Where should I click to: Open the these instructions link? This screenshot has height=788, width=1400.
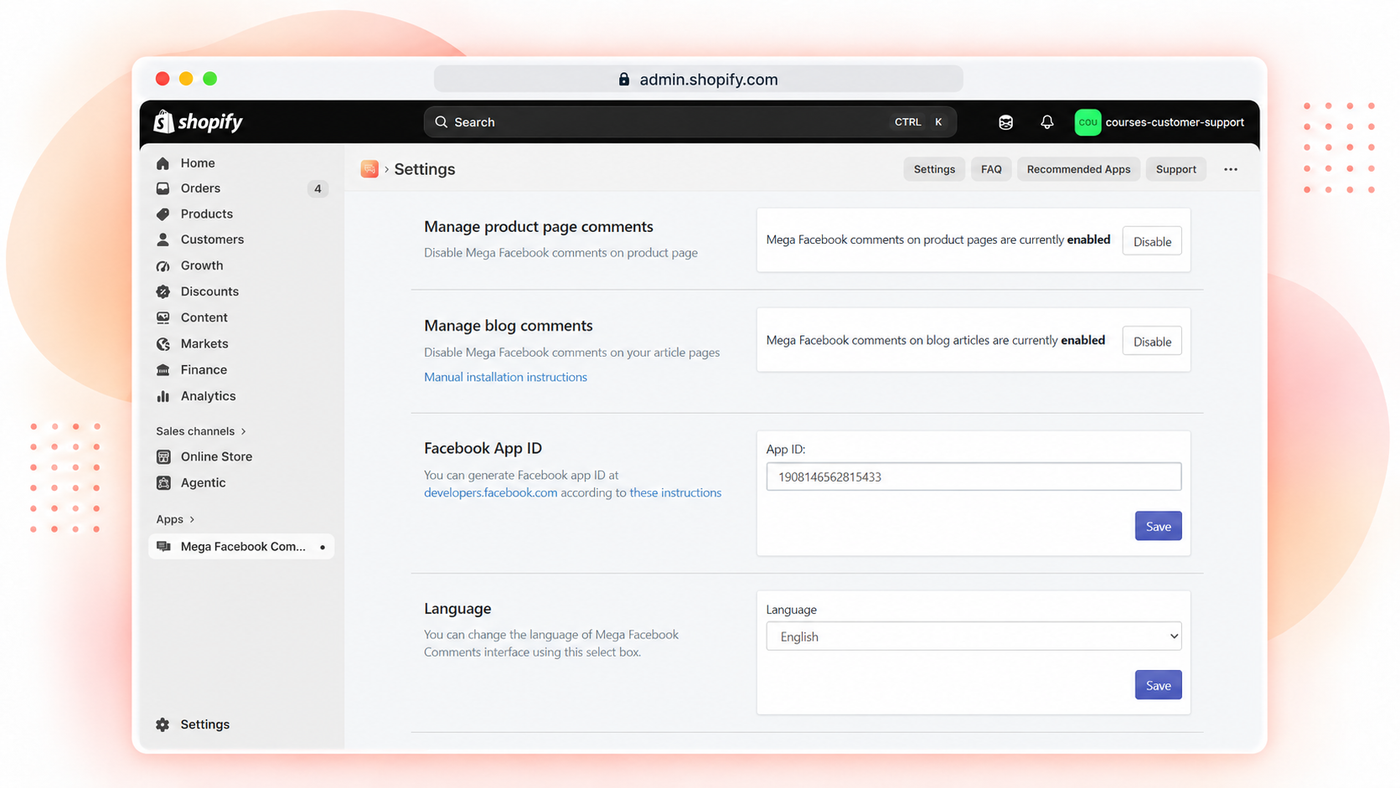click(675, 493)
